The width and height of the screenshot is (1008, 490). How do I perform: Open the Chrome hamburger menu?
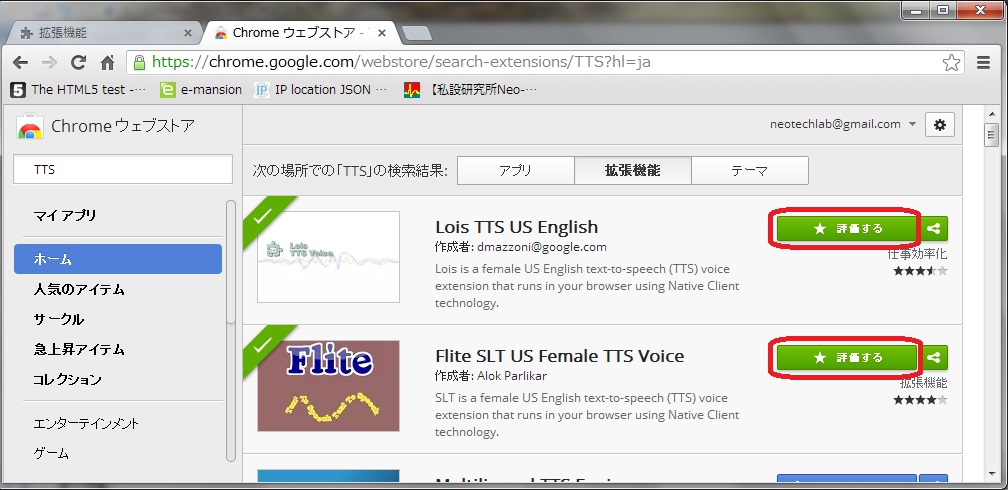pos(983,62)
